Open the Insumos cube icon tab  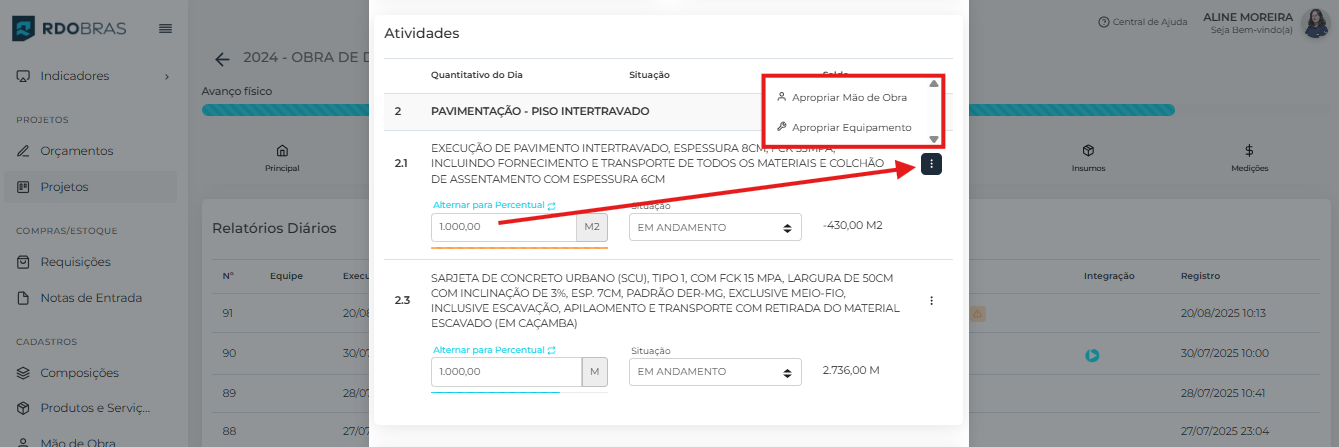[x=1088, y=157]
